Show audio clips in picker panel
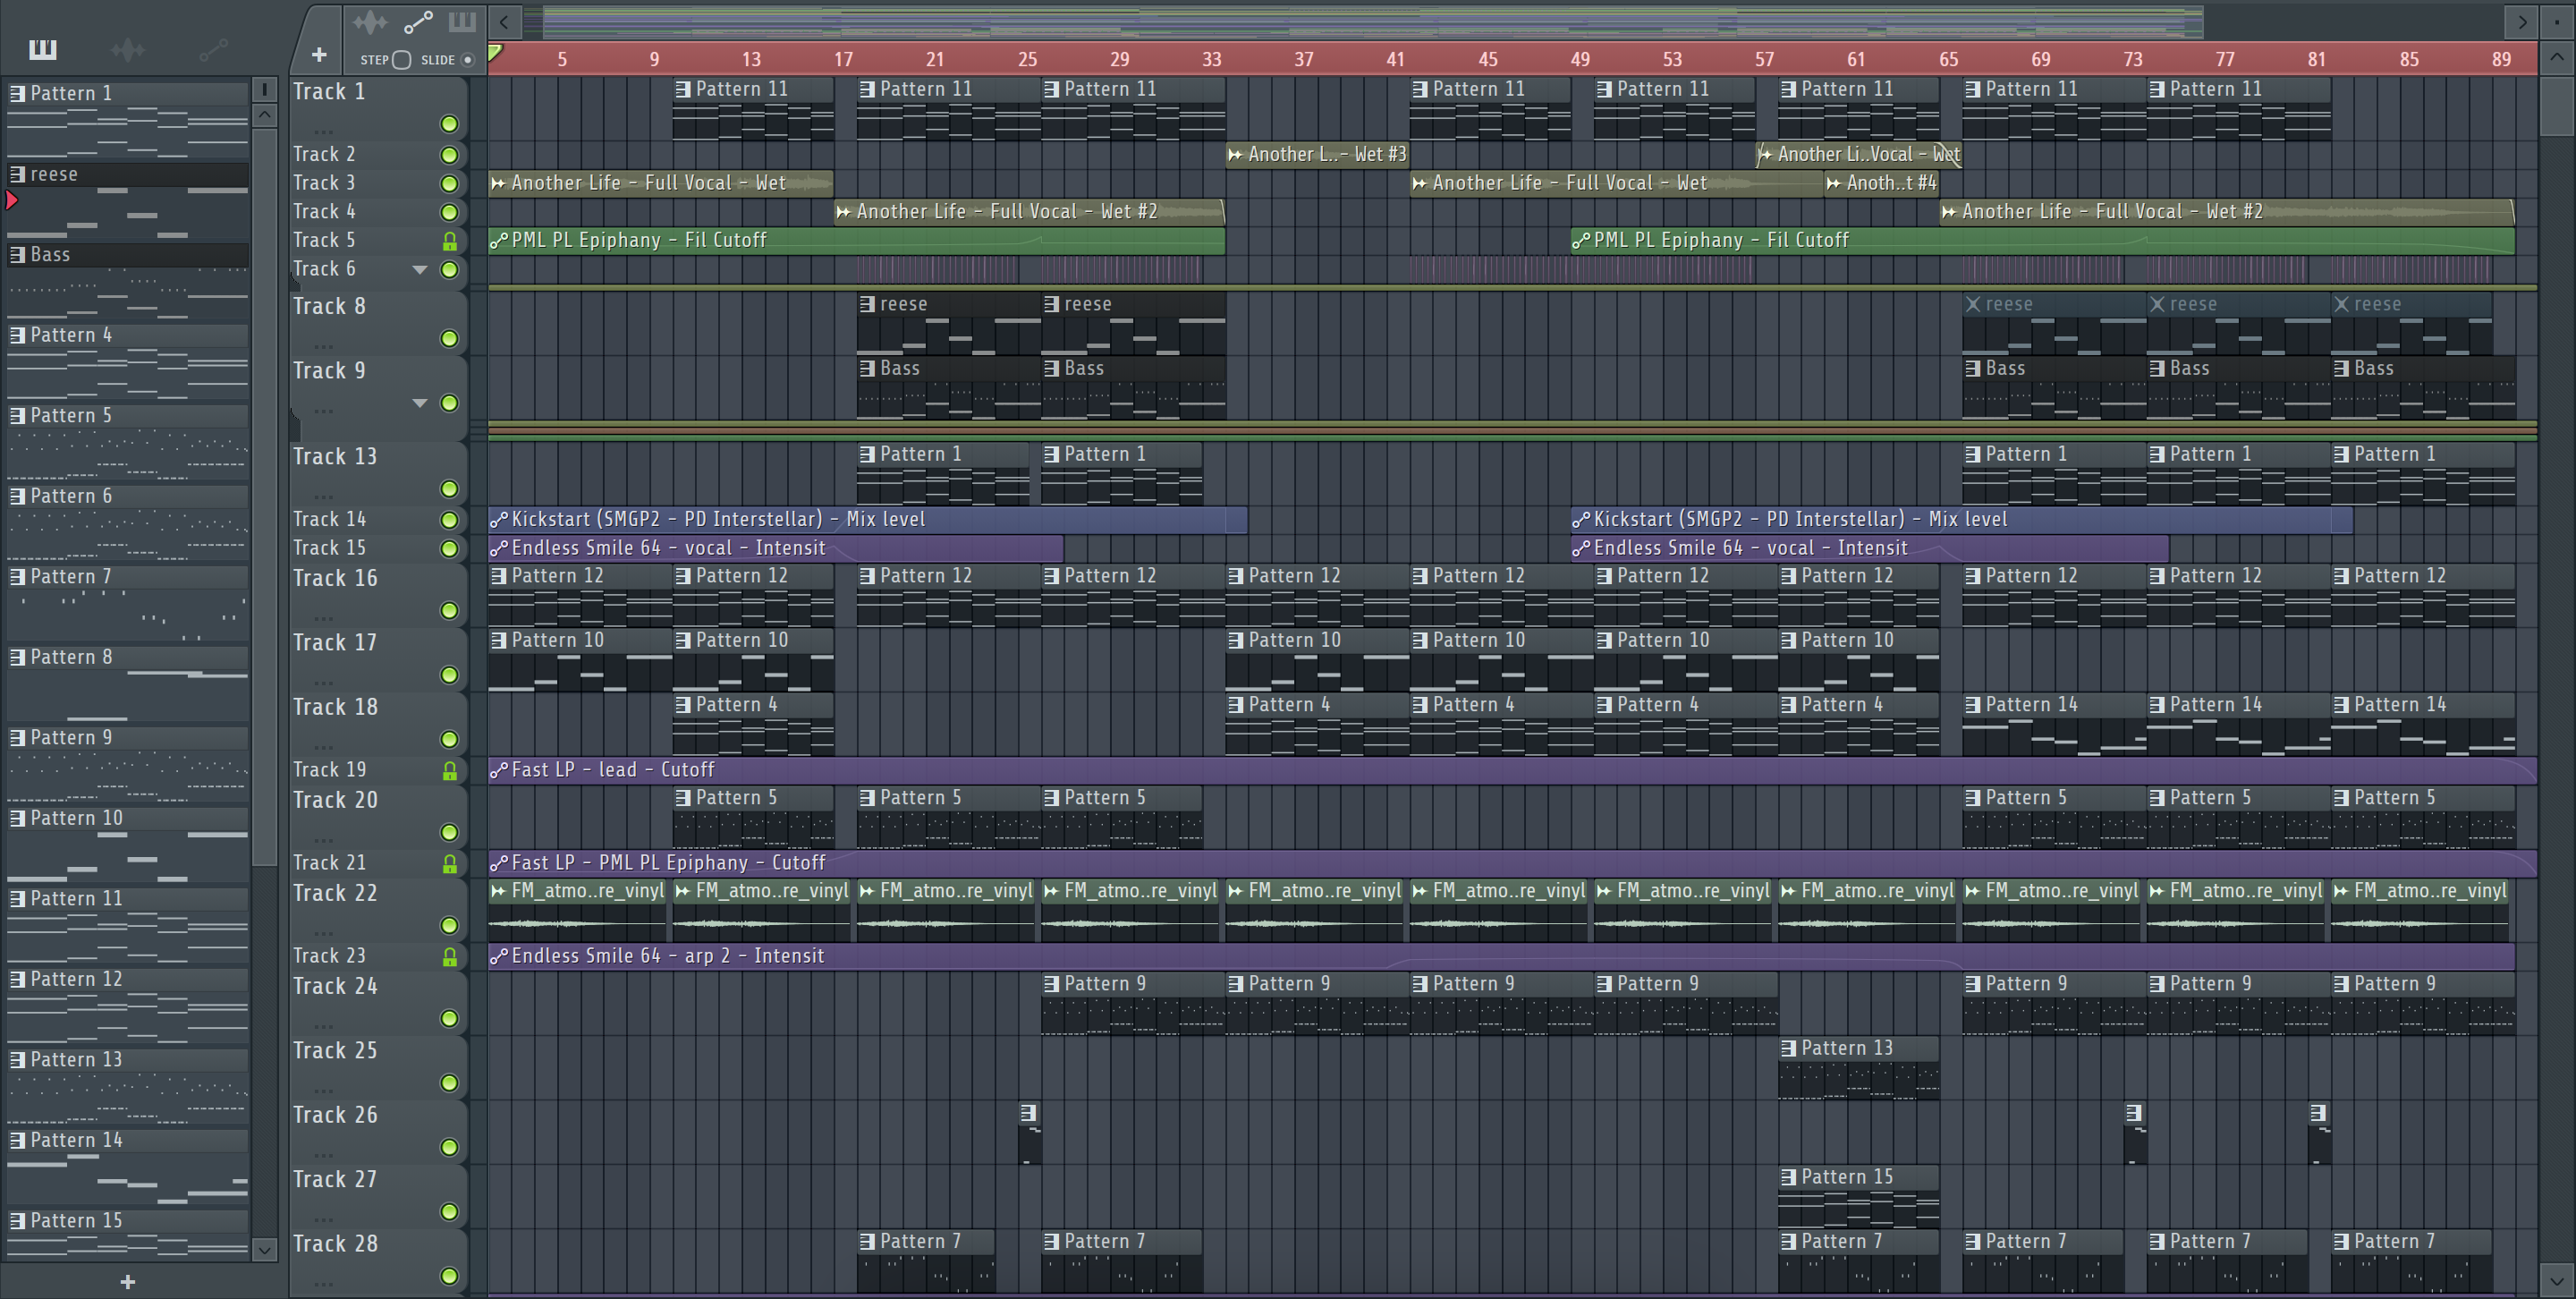The height and width of the screenshot is (1299, 2576). (x=128, y=49)
